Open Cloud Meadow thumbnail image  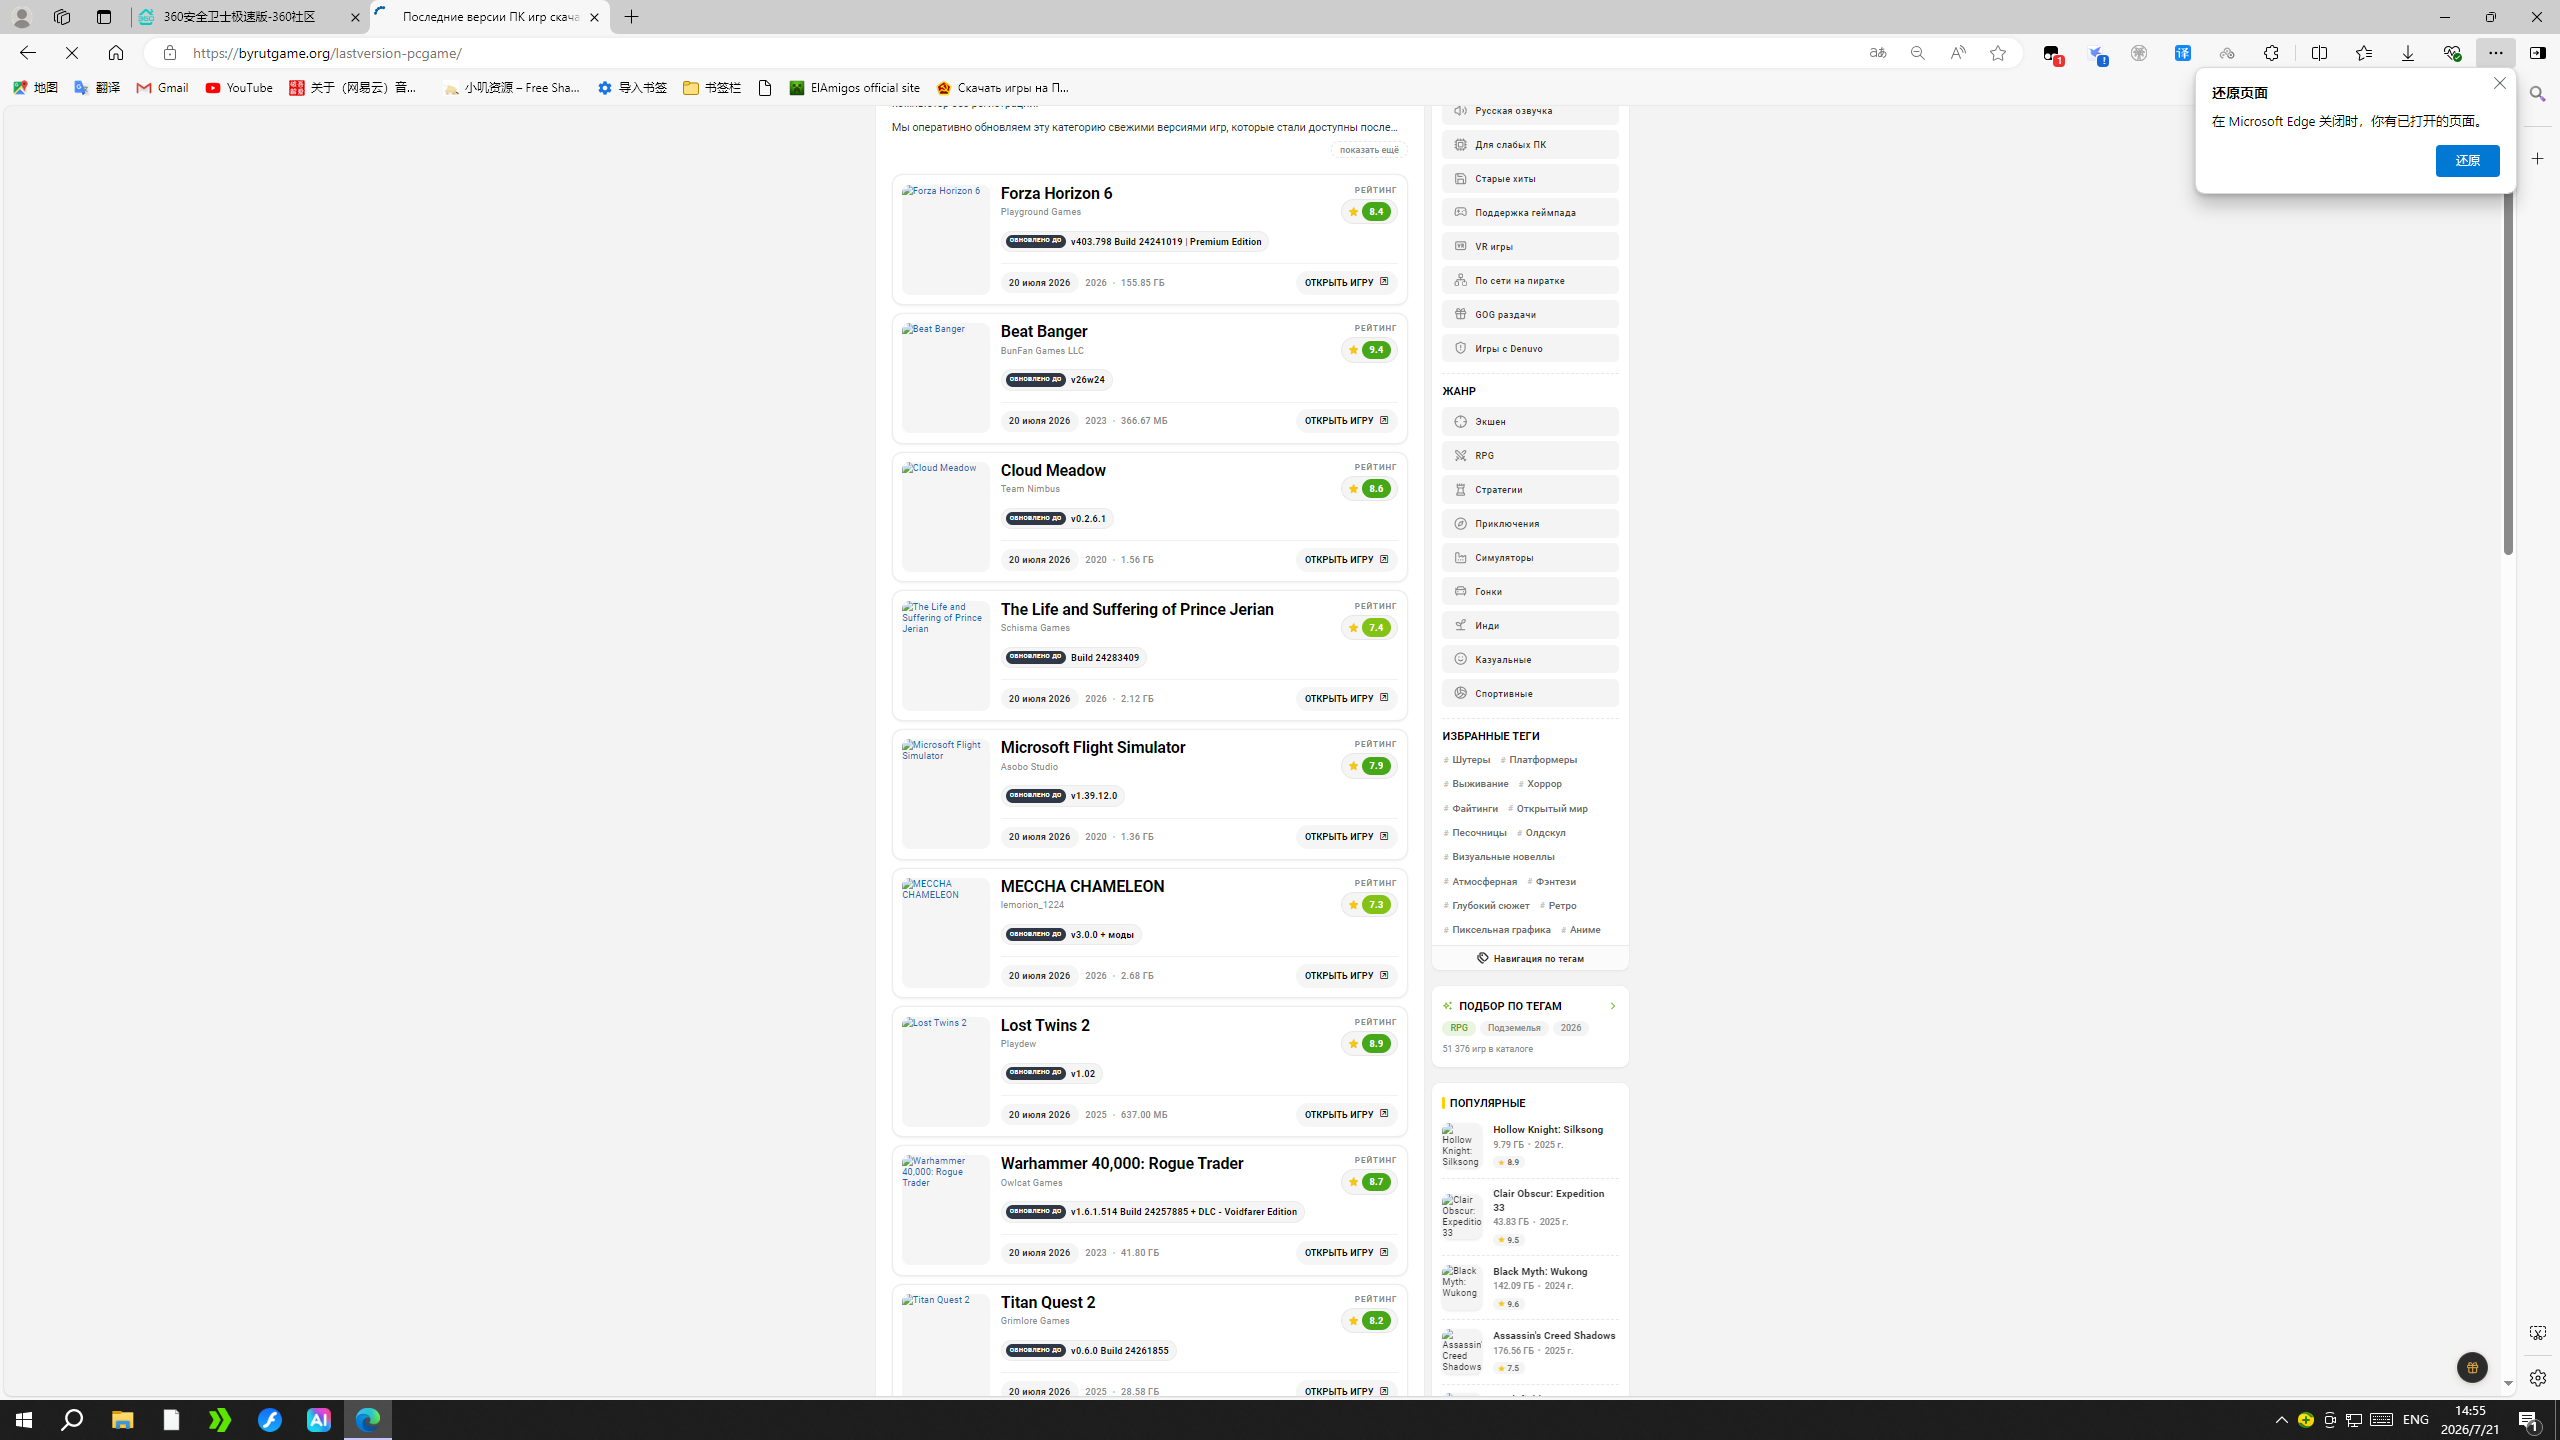click(945, 517)
